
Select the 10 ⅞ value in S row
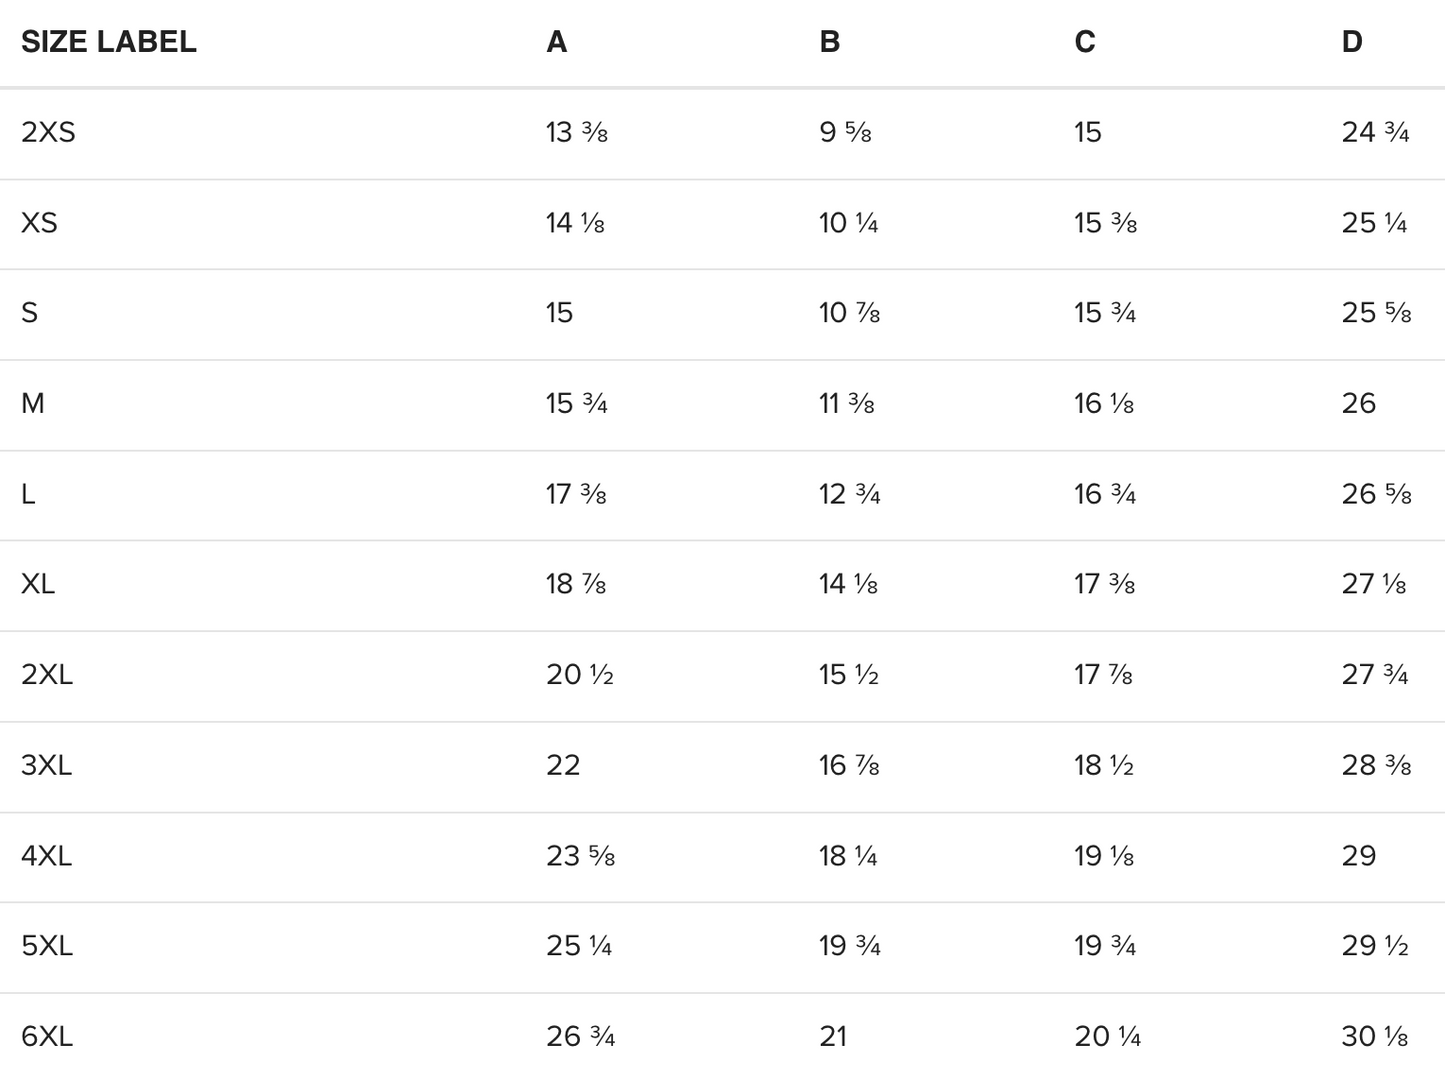pyautogui.click(x=849, y=313)
